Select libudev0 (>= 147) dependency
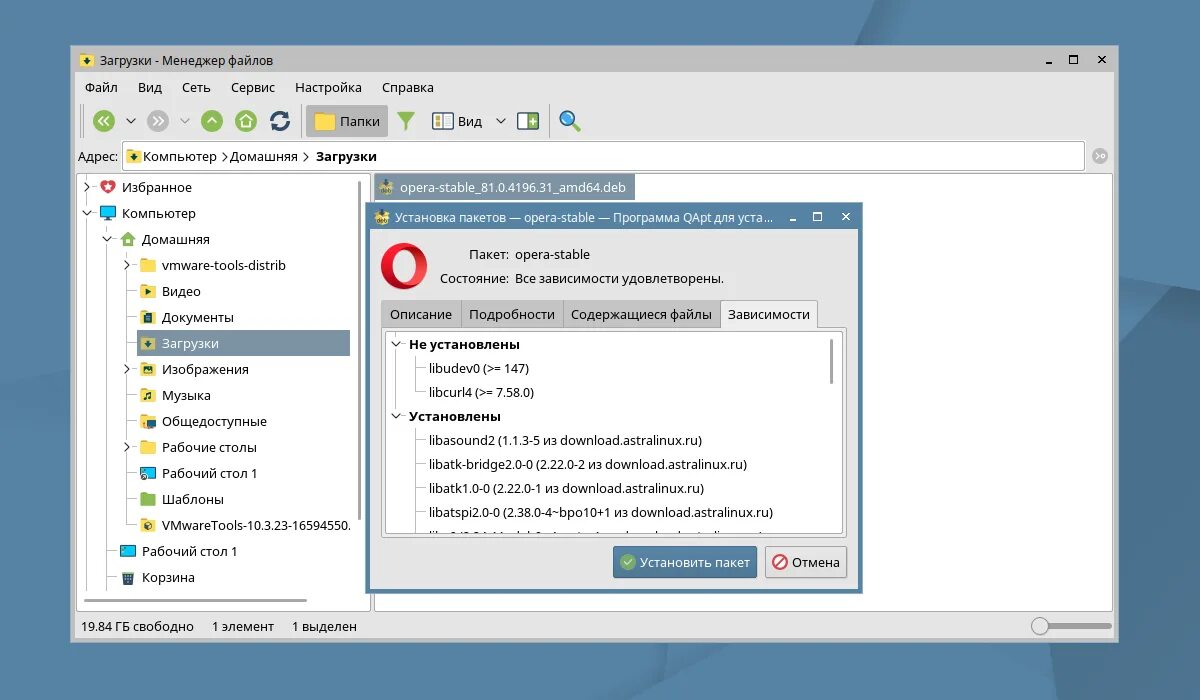Image resolution: width=1200 pixels, height=700 pixels. point(479,368)
